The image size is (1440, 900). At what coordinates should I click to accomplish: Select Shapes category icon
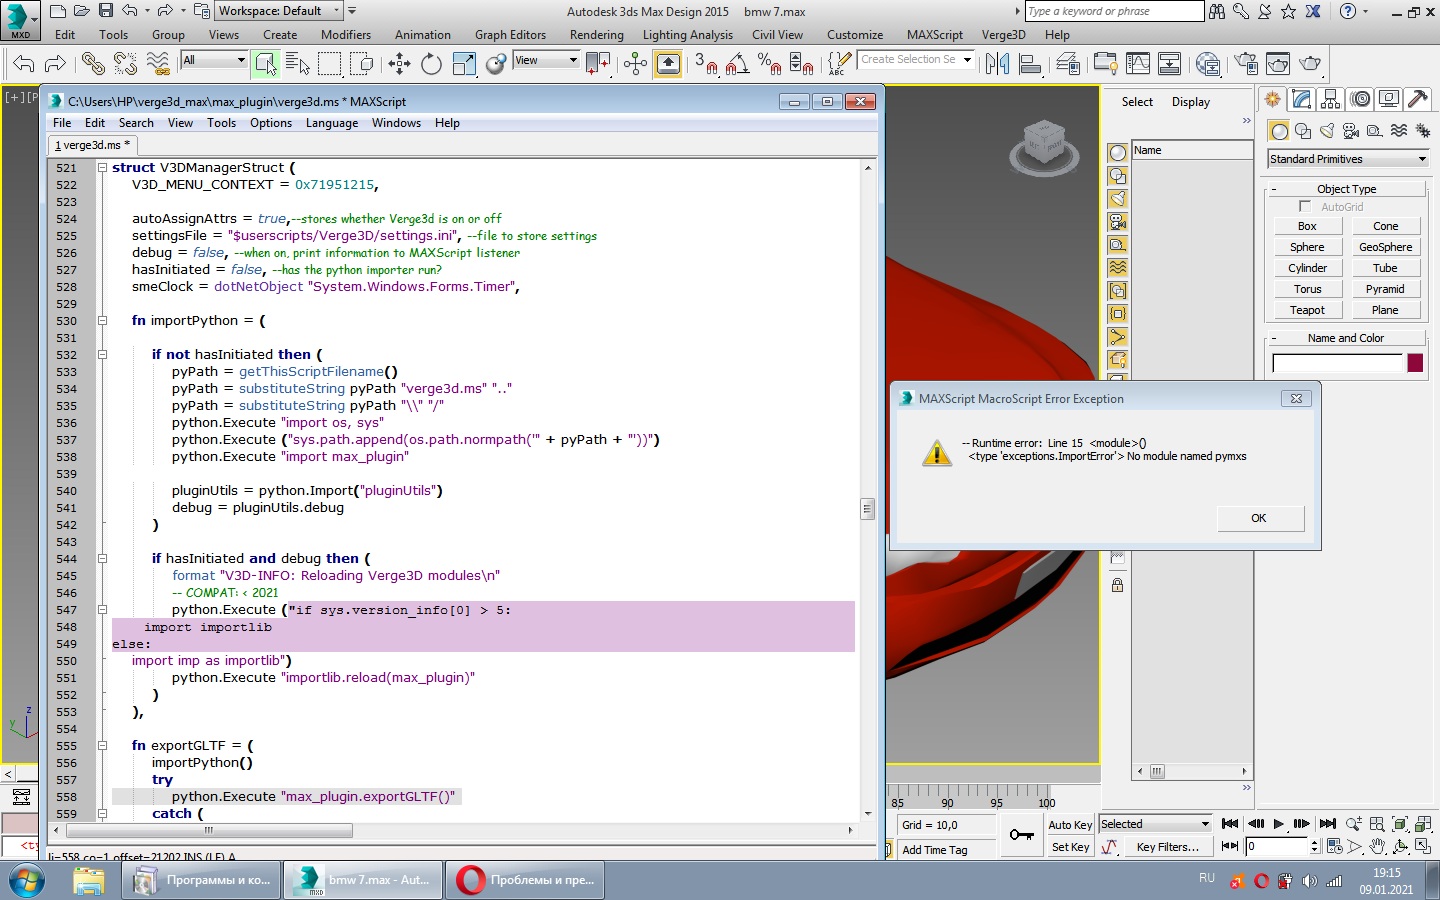click(1302, 131)
